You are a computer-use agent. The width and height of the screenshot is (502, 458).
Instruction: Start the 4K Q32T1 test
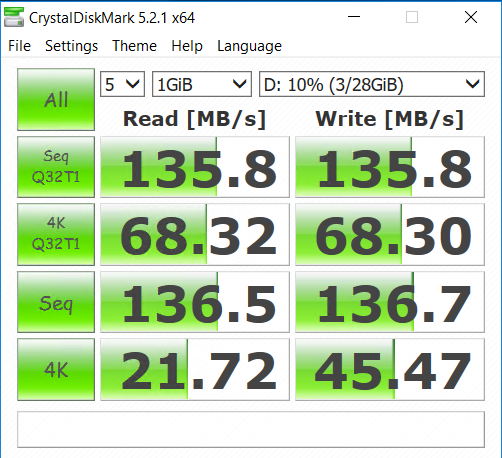point(56,234)
